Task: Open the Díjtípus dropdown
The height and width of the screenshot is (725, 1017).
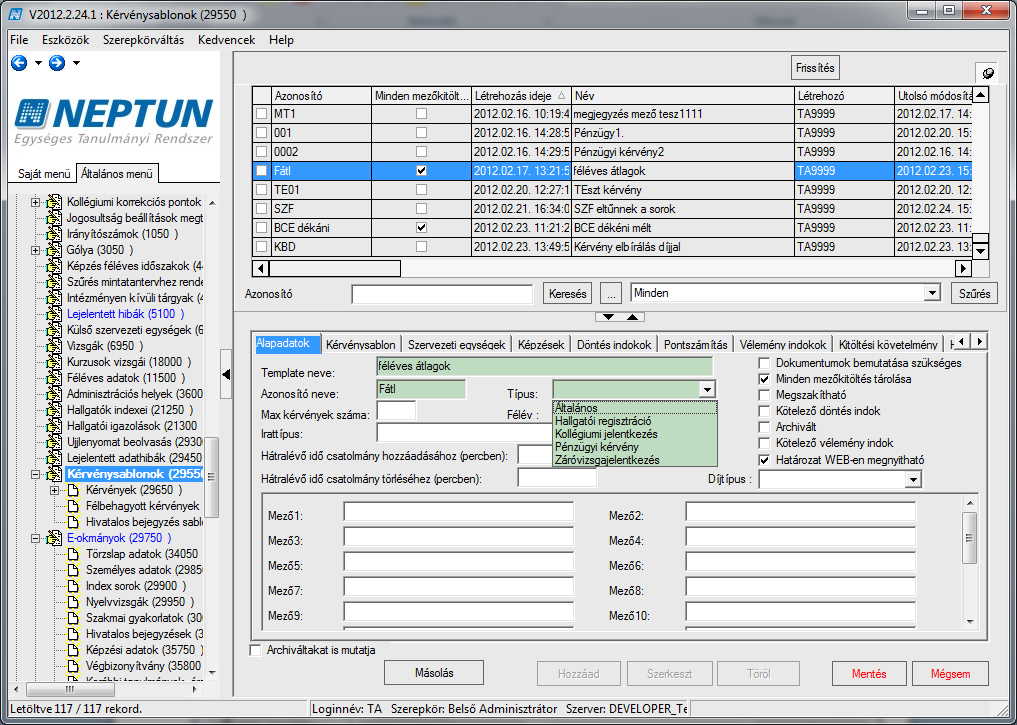Action: [913, 480]
